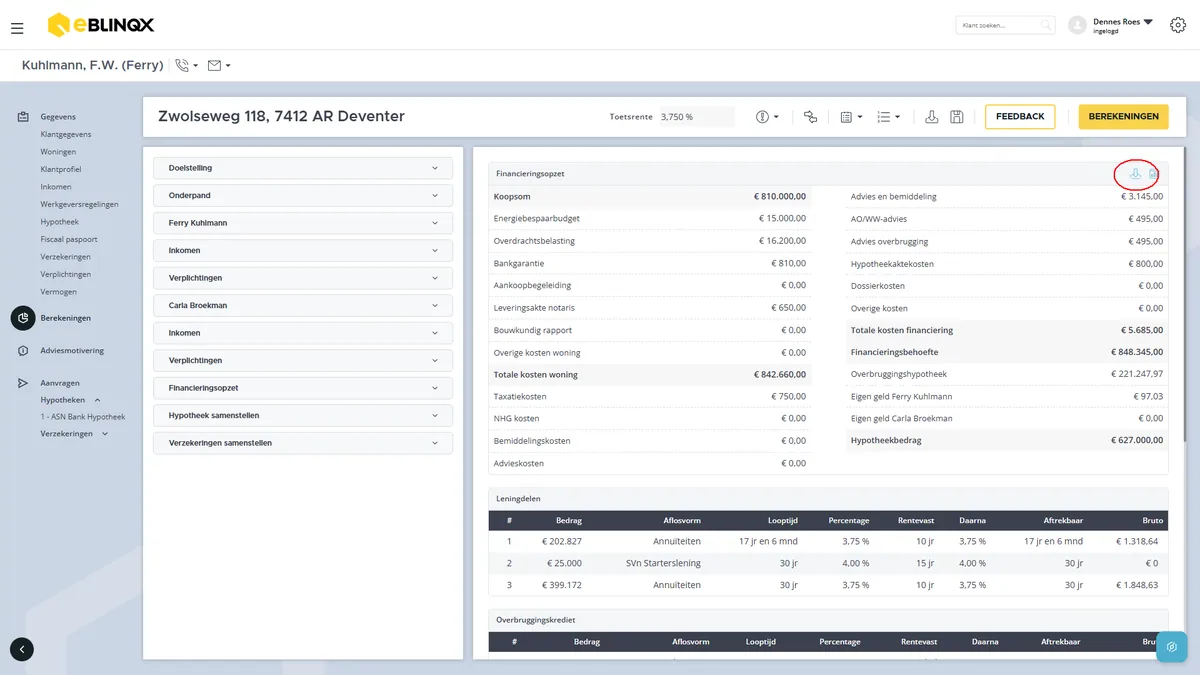This screenshot has height=675, width=1200.
Task: Click the download icon beside the save icon
Action: coord(932,117)
